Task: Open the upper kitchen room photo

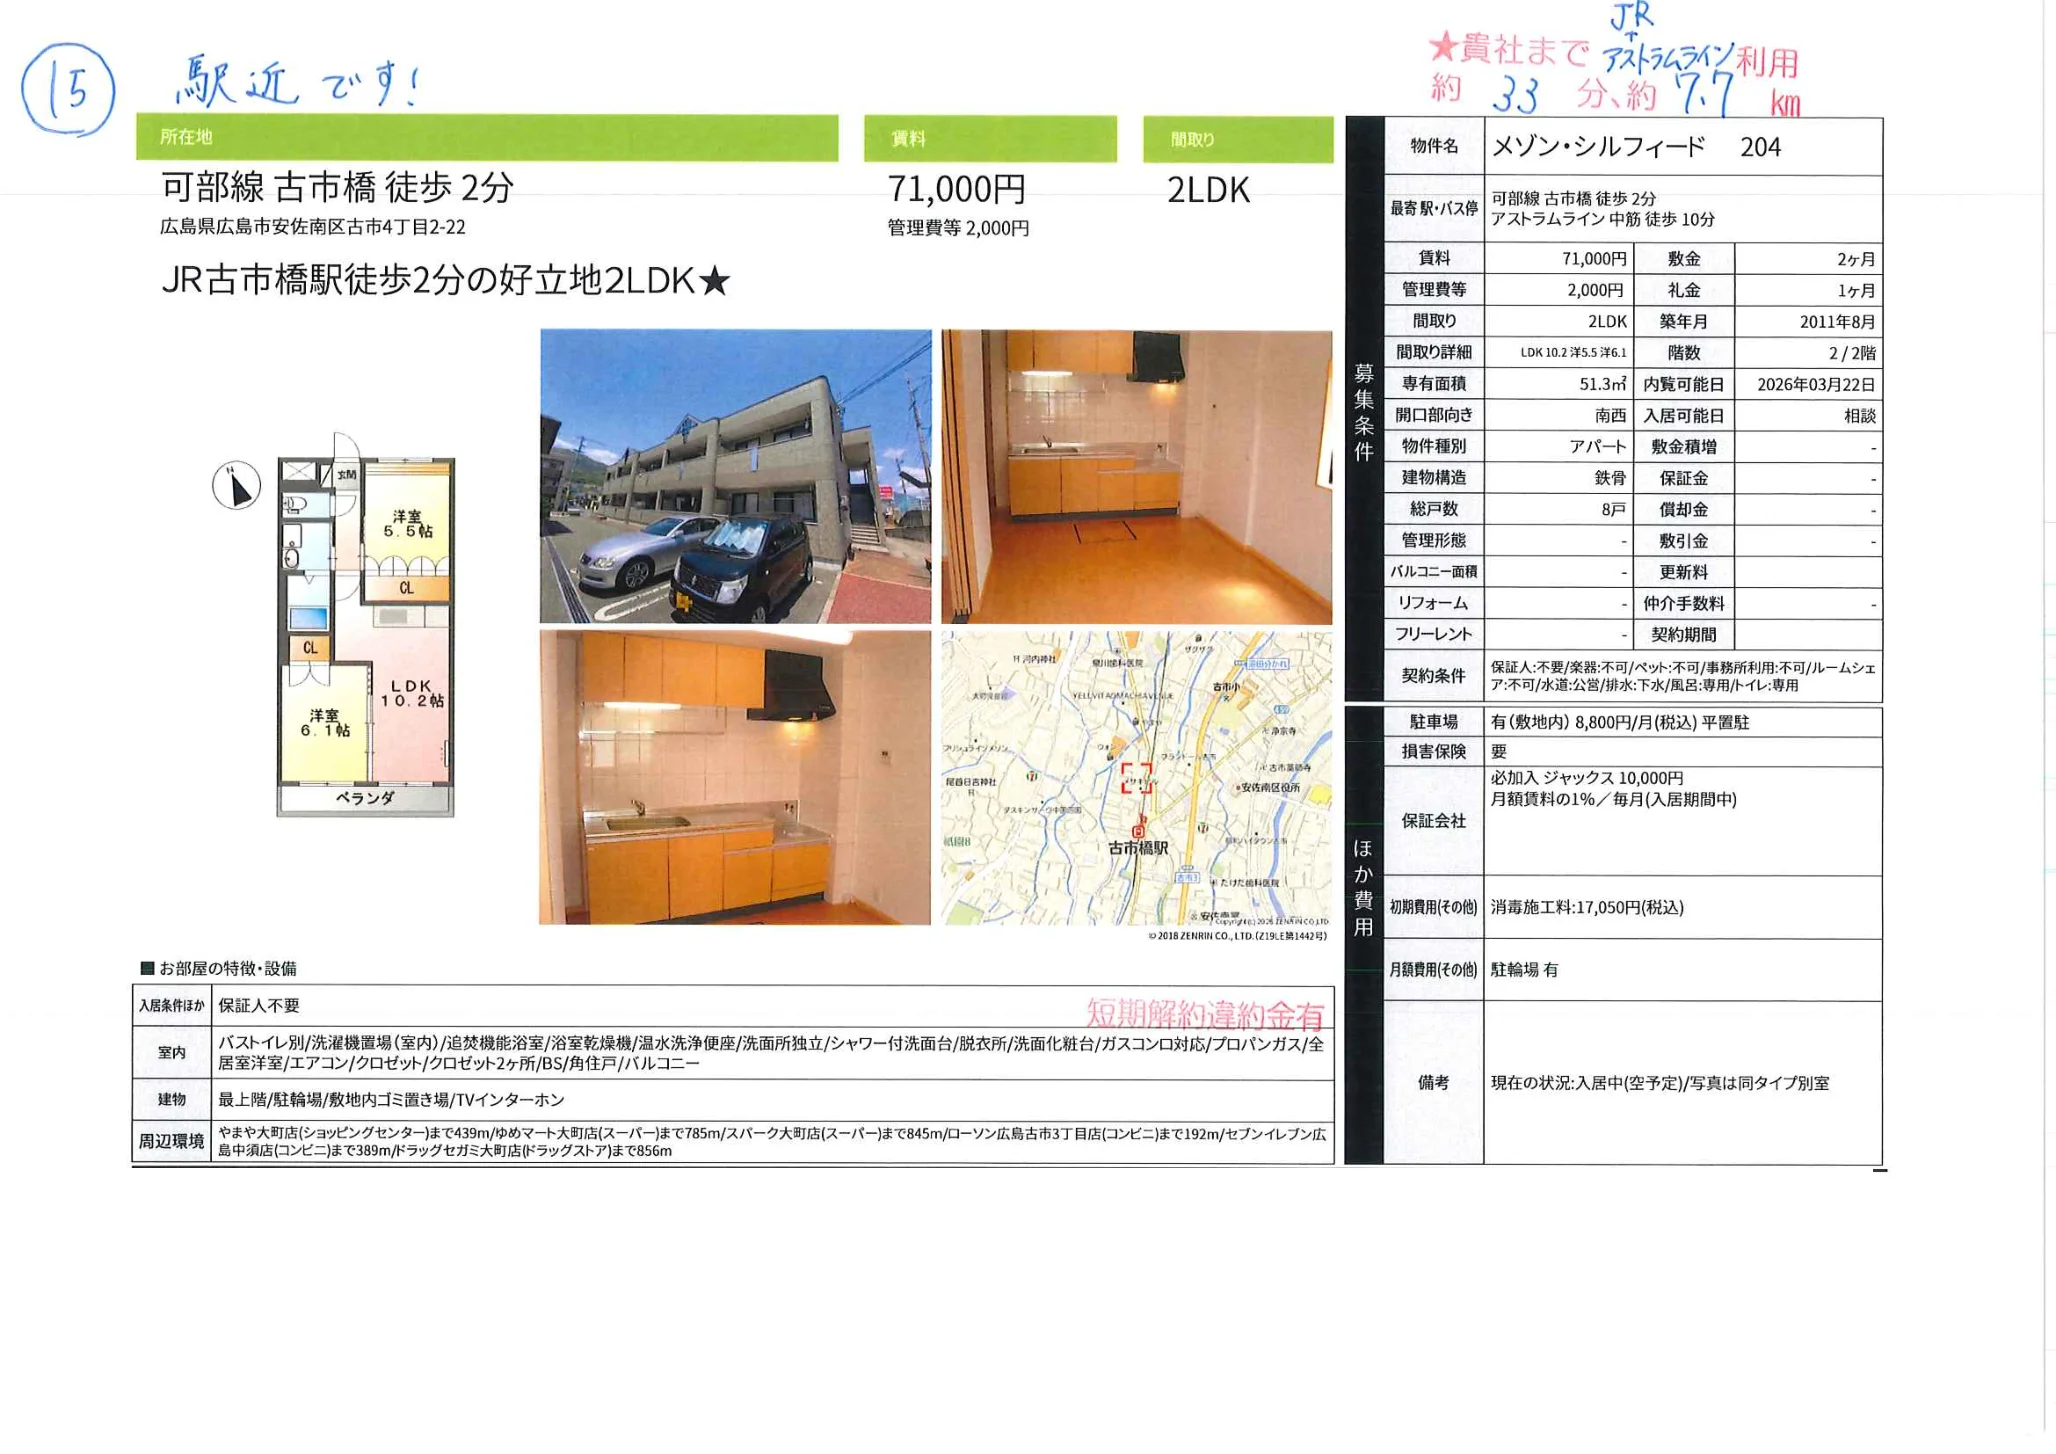Action: (x=1136, y=476)
